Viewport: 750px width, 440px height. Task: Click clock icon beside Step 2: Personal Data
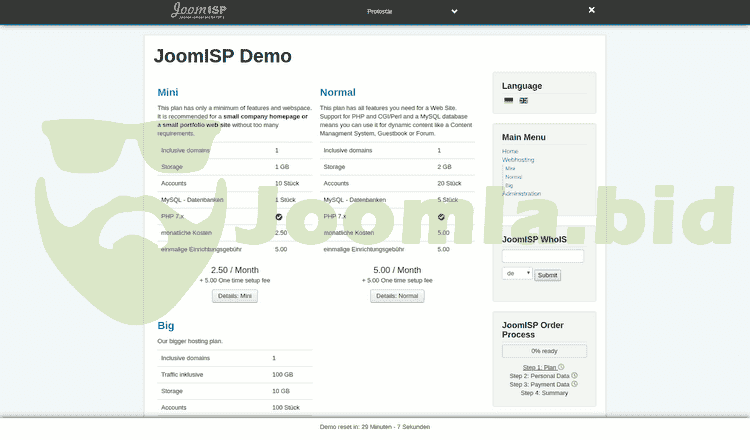[x=574, y=376]
